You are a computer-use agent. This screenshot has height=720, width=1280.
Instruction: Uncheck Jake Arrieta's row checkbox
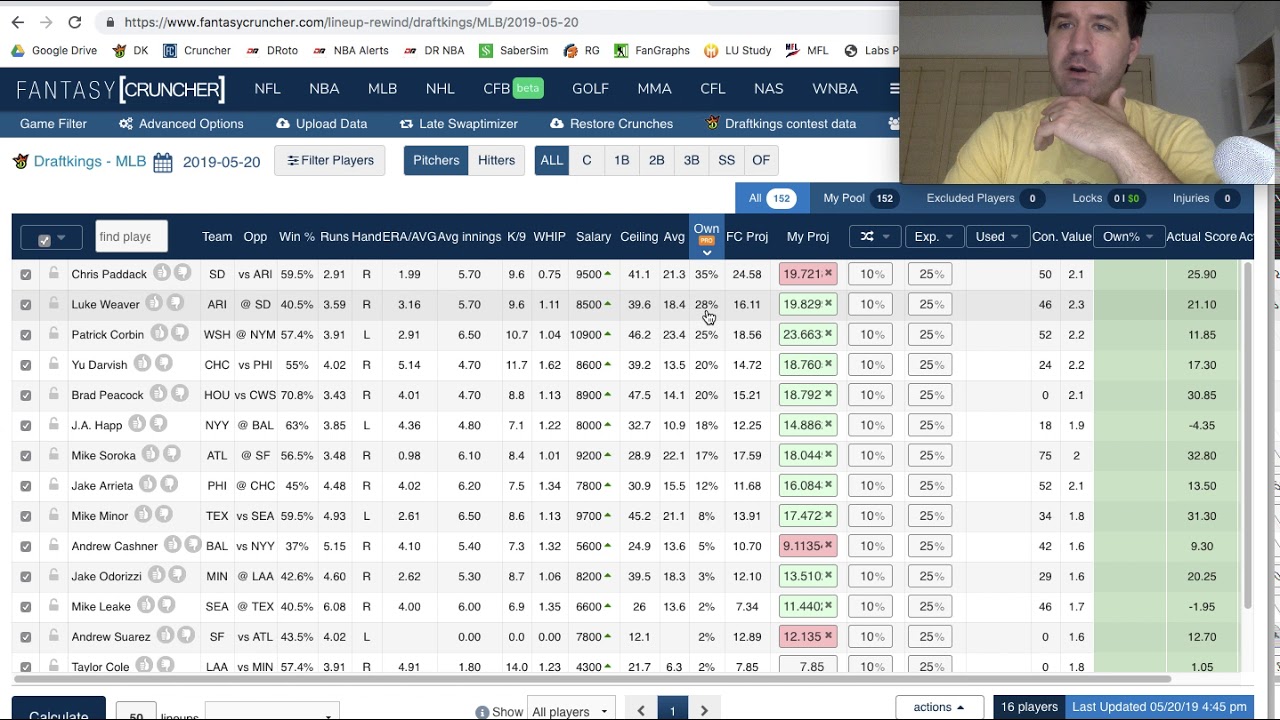click(x=26, y=486)
